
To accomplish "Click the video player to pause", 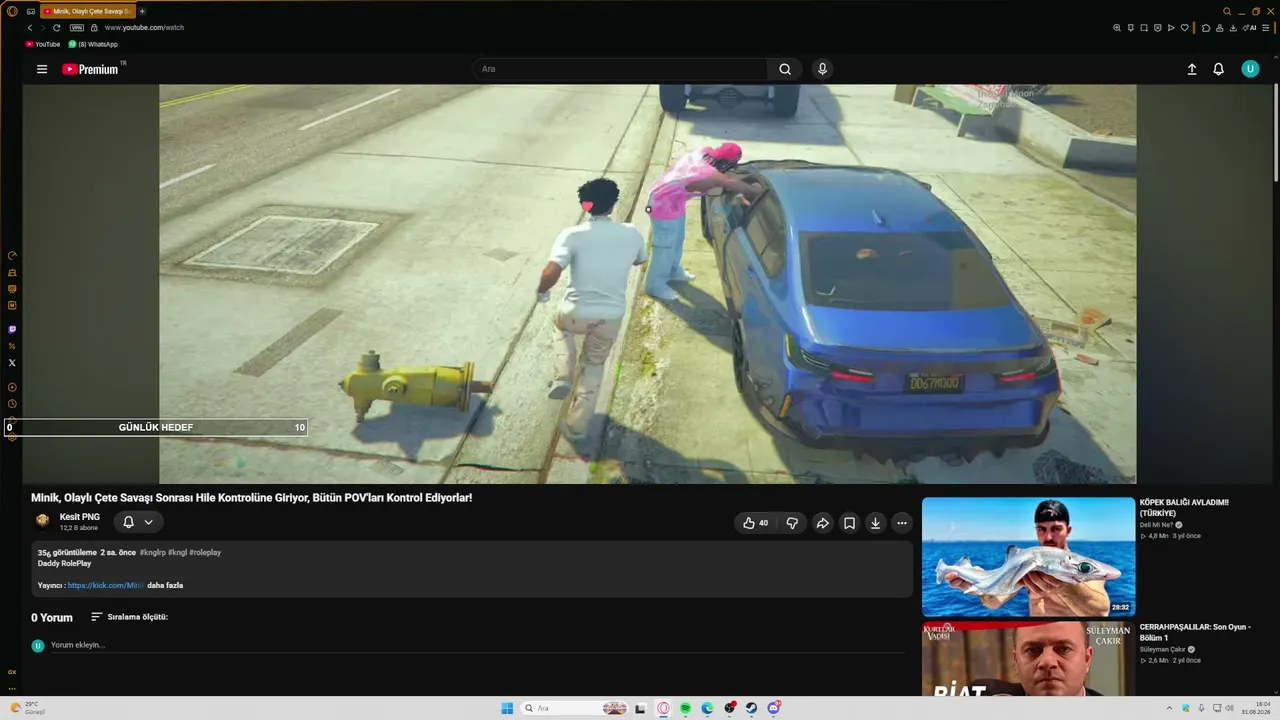I will coord(647,284).
